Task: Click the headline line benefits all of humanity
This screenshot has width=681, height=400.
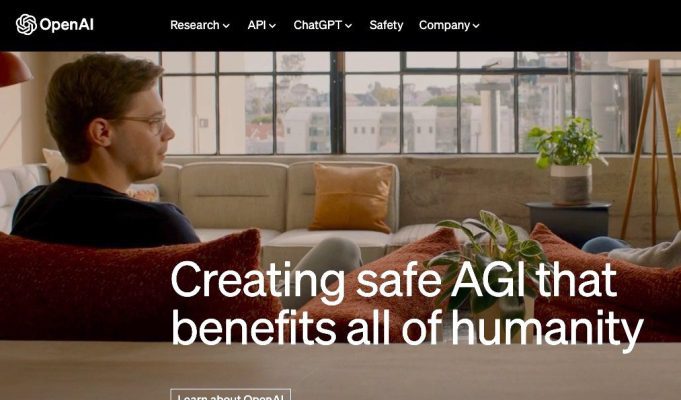Action: (407, 327)
